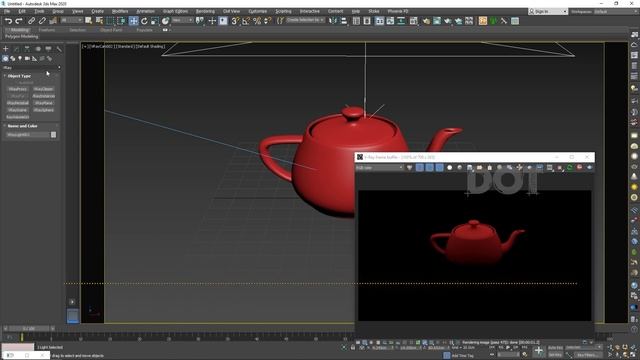Click the VRaySphere object button

[43, 110]
